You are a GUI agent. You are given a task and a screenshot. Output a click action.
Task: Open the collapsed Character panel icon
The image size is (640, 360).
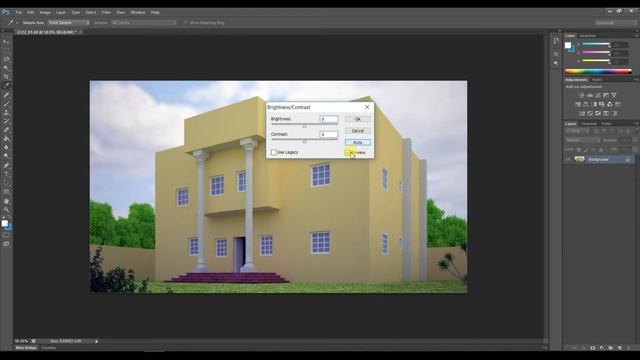(x=556, y=54)
